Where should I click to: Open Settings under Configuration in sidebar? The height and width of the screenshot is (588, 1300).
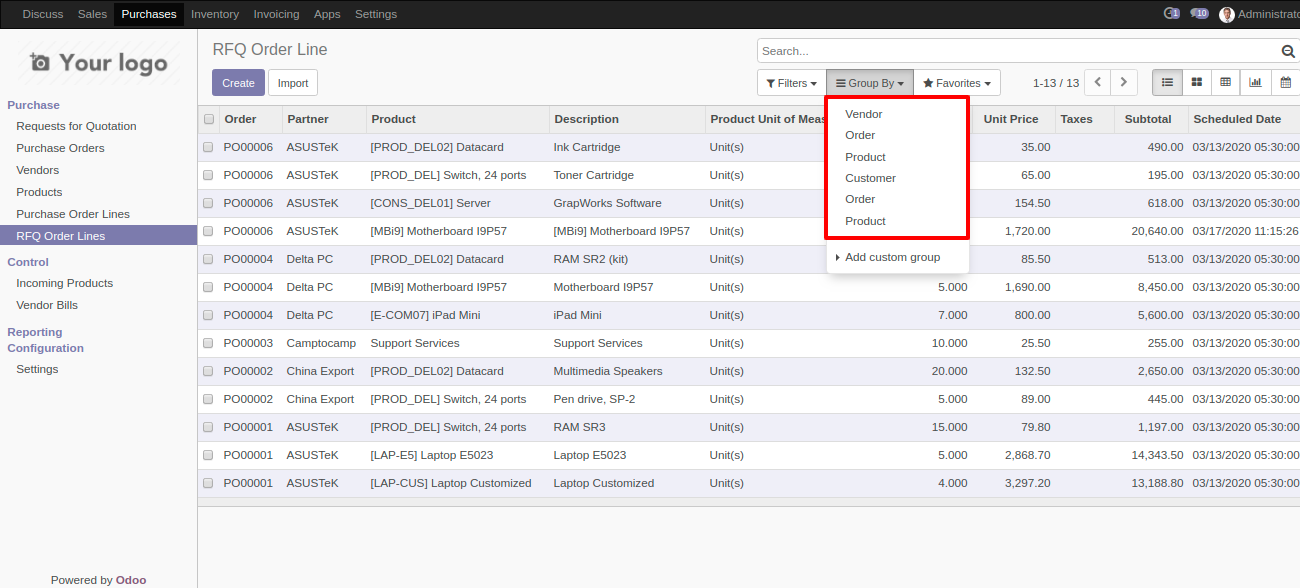pos(37,369)
